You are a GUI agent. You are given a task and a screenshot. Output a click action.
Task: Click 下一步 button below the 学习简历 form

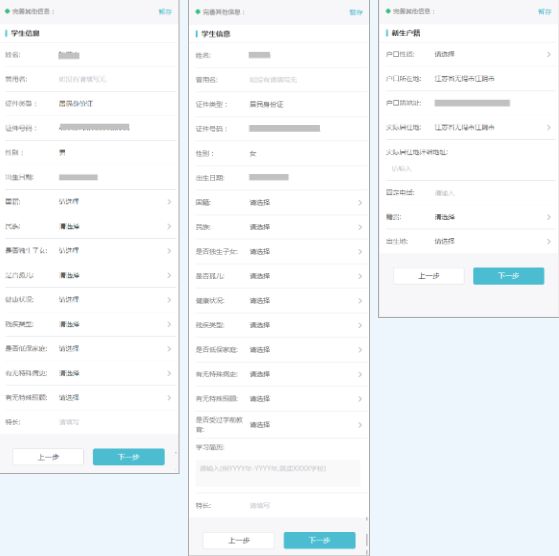pyautogui.click(x=319, y=540)
